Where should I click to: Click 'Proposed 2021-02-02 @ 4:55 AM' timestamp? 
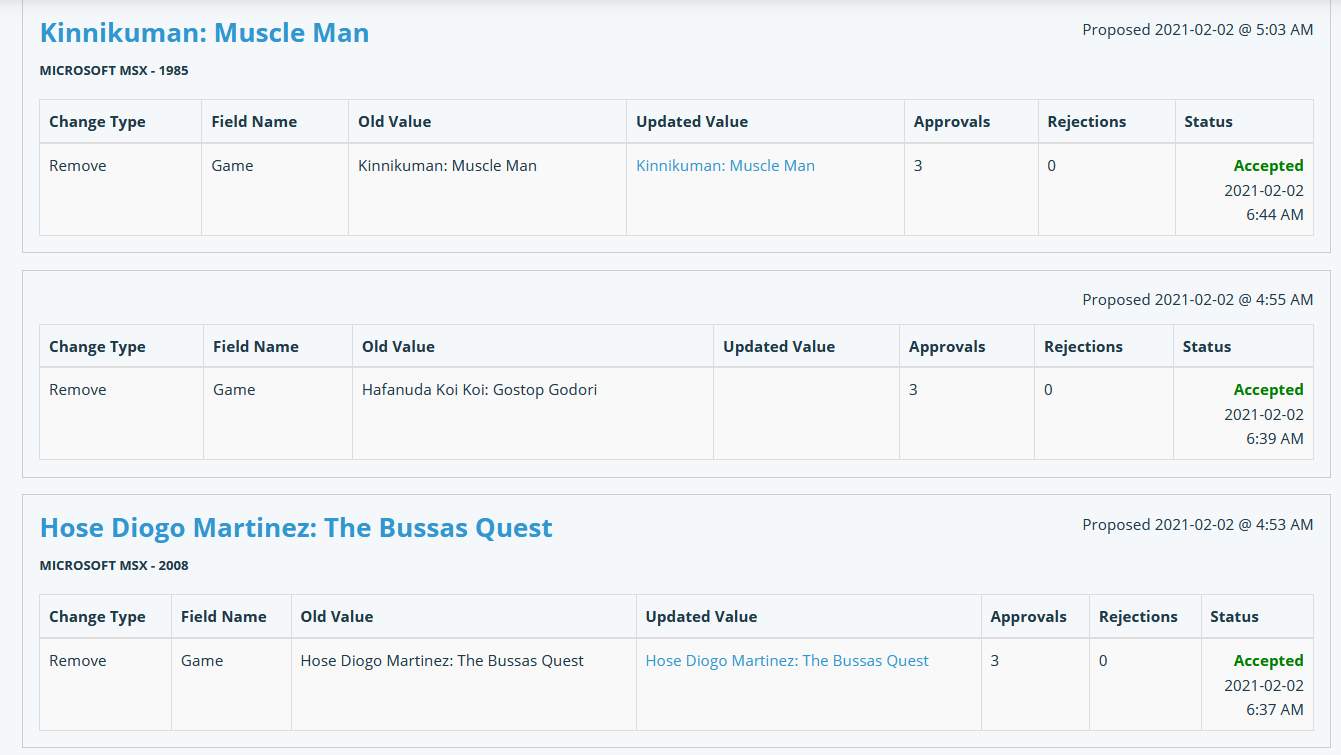[x=1198, y=300]
